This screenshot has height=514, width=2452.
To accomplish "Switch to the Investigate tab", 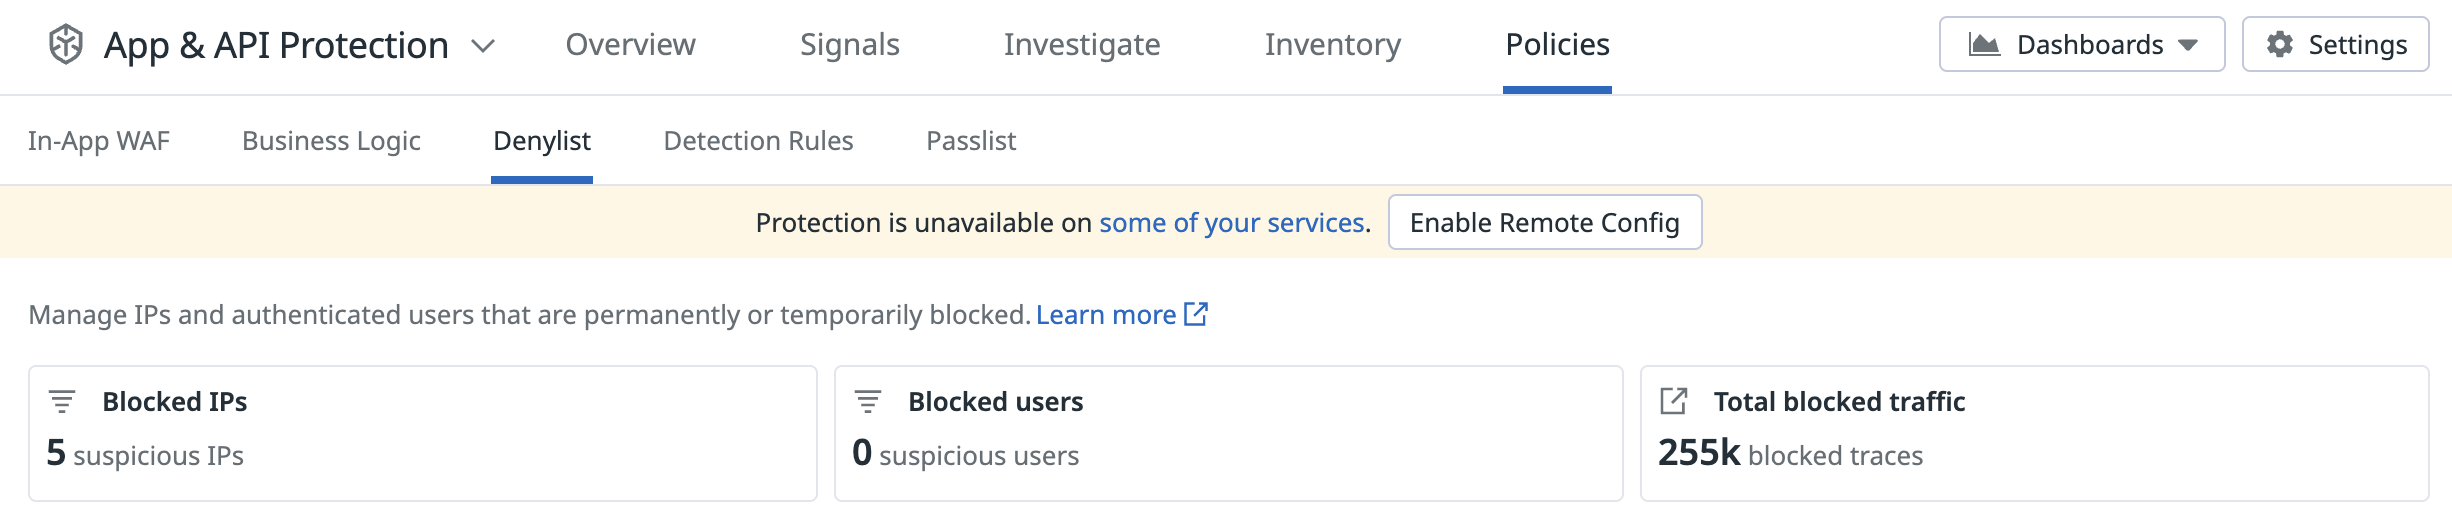I will (x=1082, y=45).
